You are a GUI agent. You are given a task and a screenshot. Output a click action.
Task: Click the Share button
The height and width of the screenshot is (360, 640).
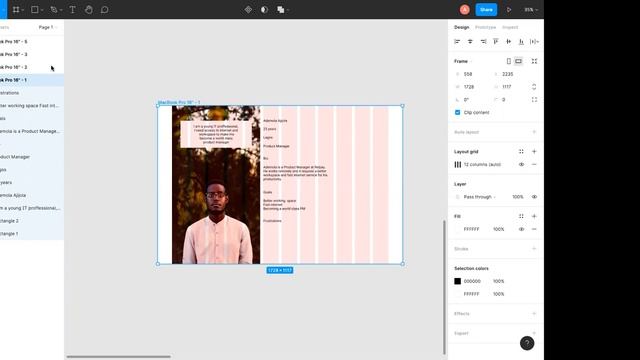point(486,9)
